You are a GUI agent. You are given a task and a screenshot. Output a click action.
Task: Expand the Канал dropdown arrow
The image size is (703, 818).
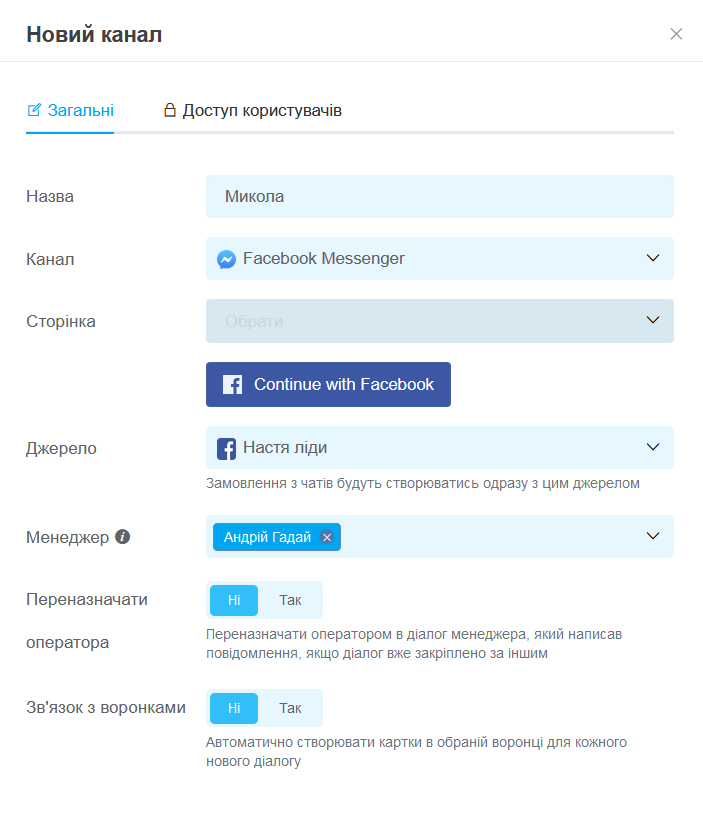(653, 258)
